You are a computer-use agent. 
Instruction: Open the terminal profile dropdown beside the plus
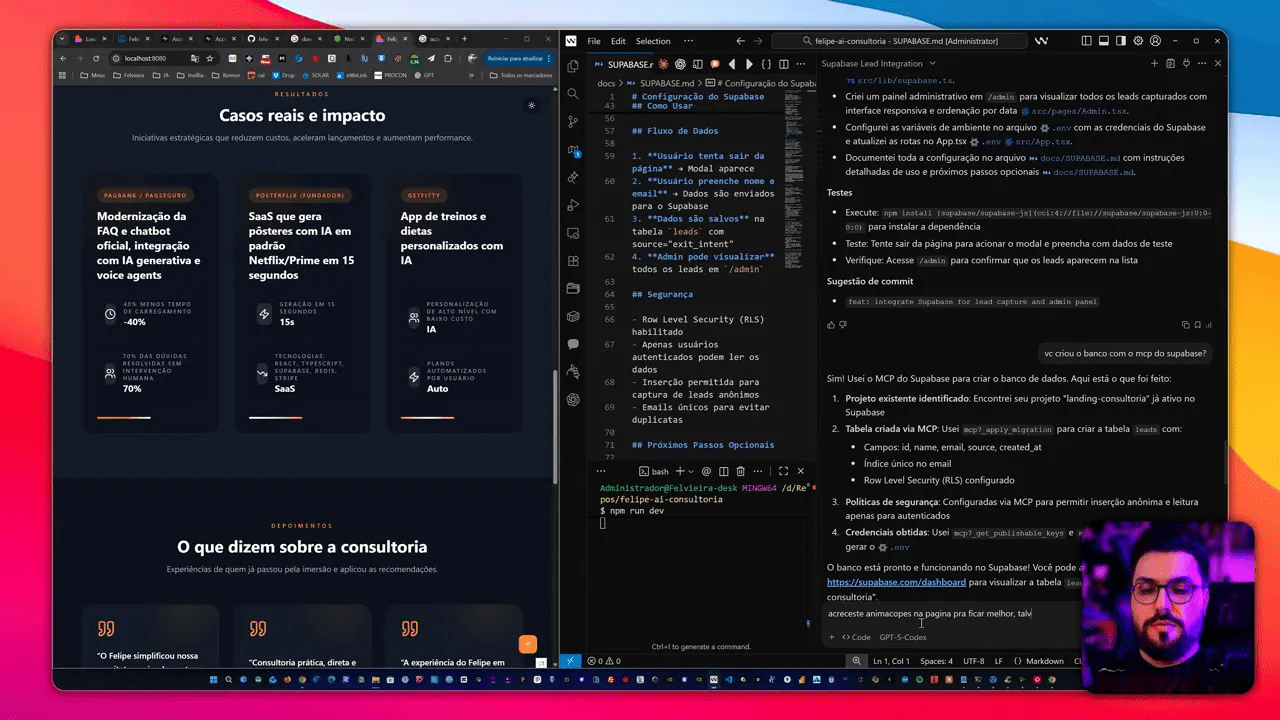691,471
